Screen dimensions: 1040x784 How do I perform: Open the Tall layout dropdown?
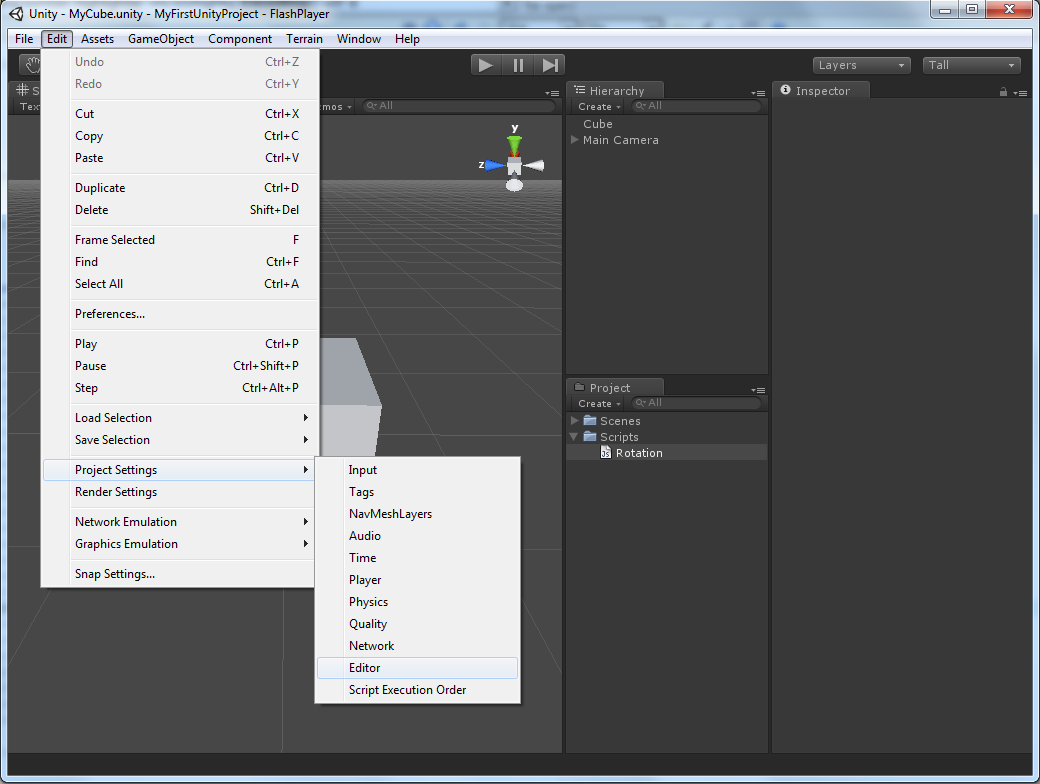point(971,65)
